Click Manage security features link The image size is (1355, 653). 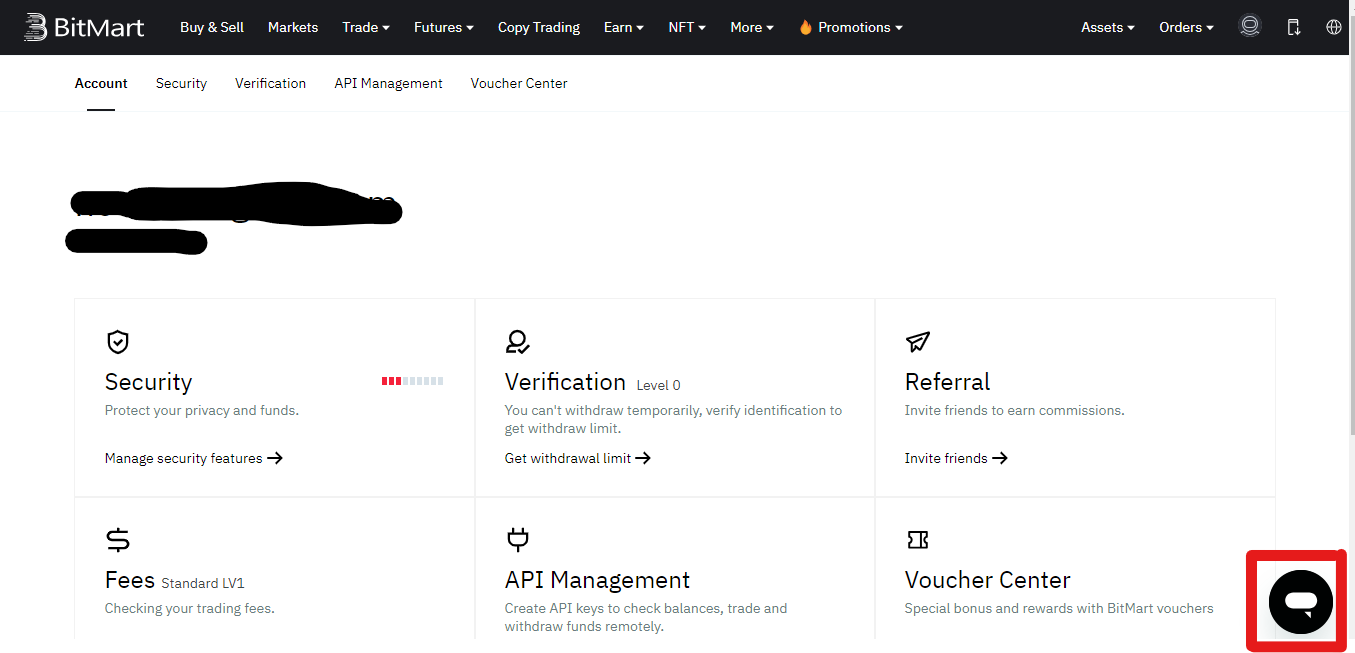pos(194,458)
